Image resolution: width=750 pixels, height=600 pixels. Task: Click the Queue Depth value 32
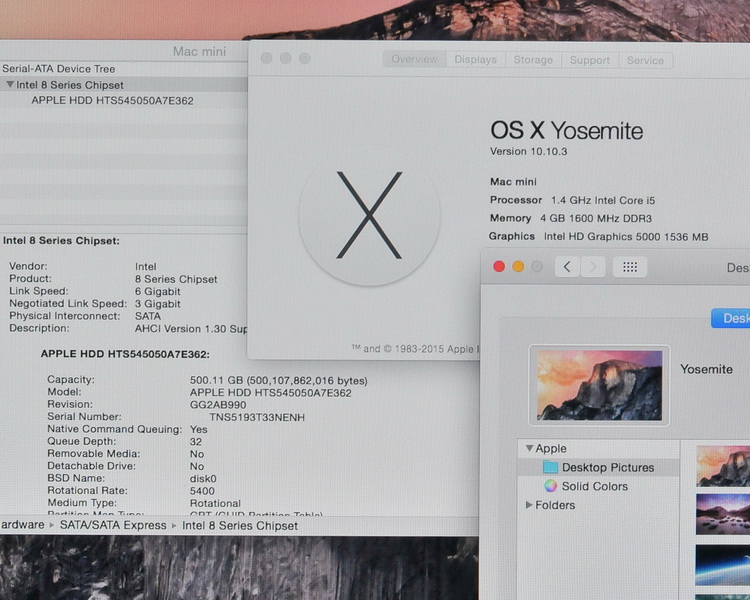(196, 442)
